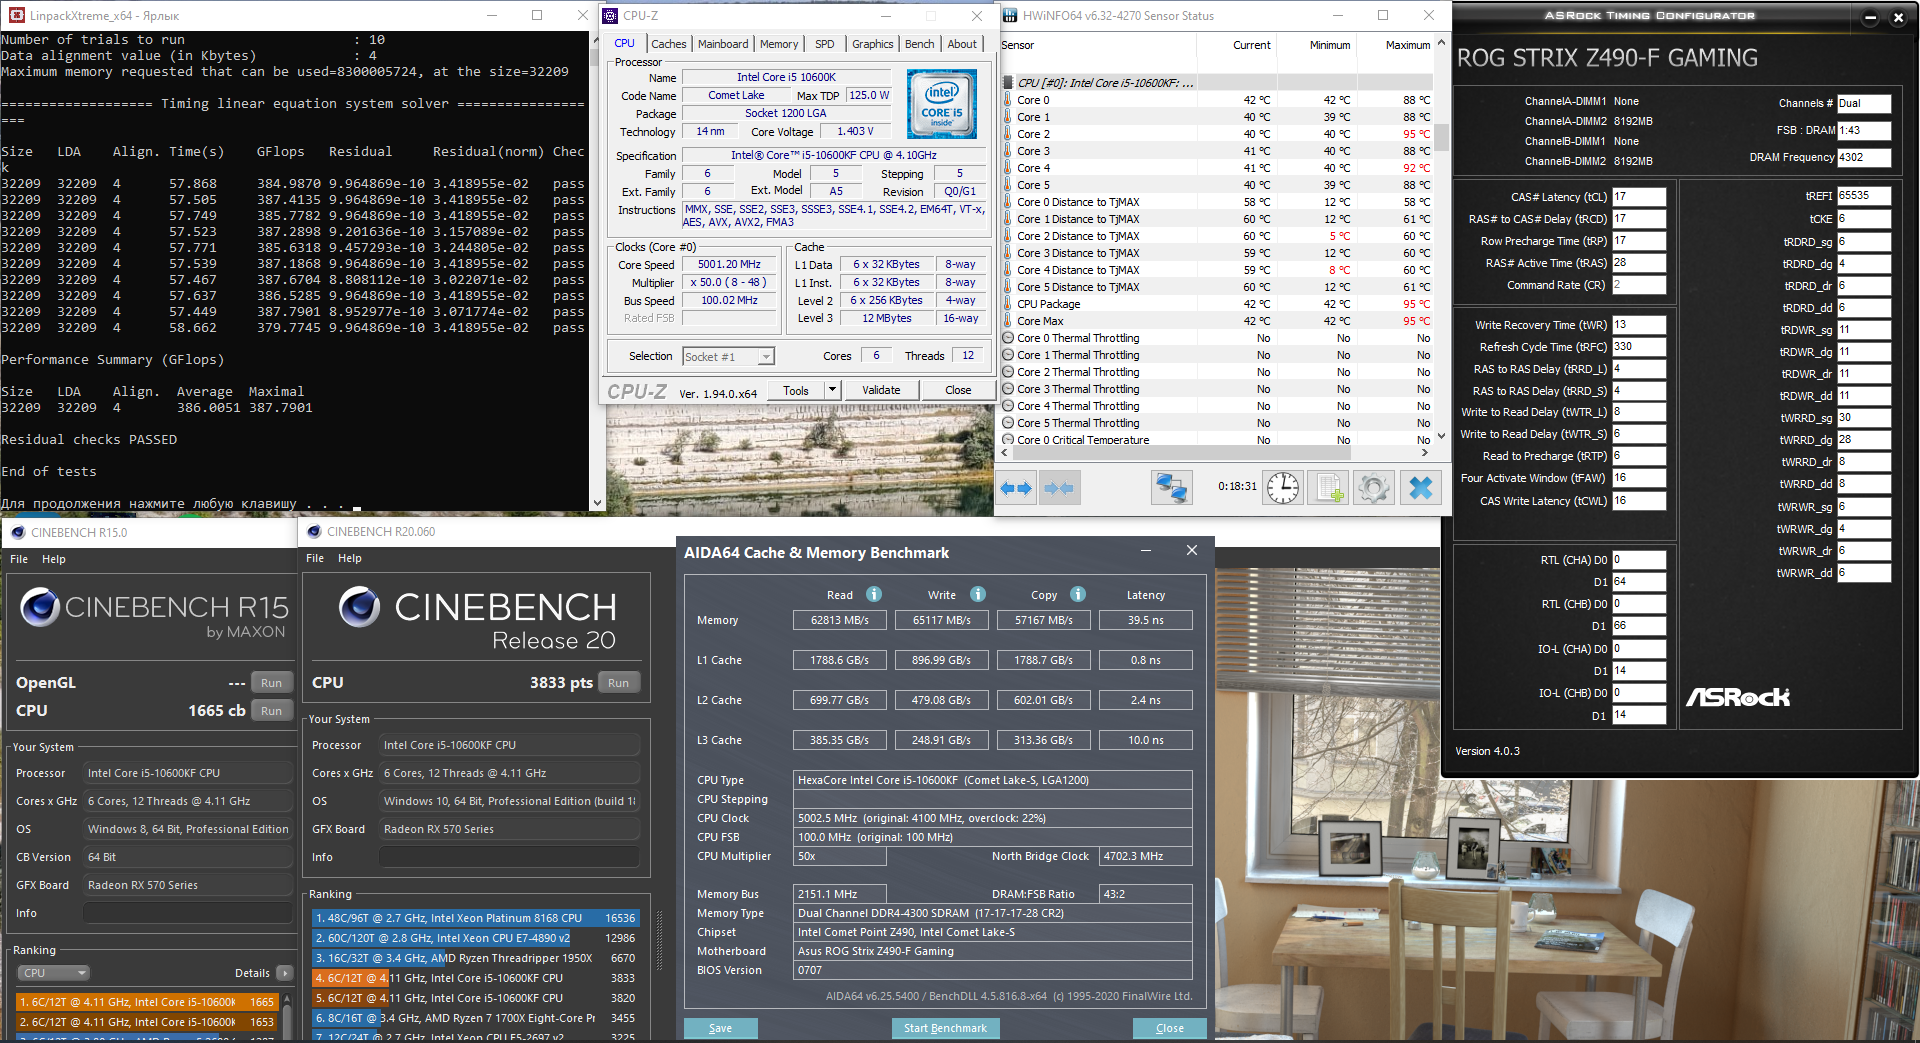This screenshot has width=1920, height=1043.
Task: Click the thermometer icon beside Core 3 row
Action: point(1008,151)
